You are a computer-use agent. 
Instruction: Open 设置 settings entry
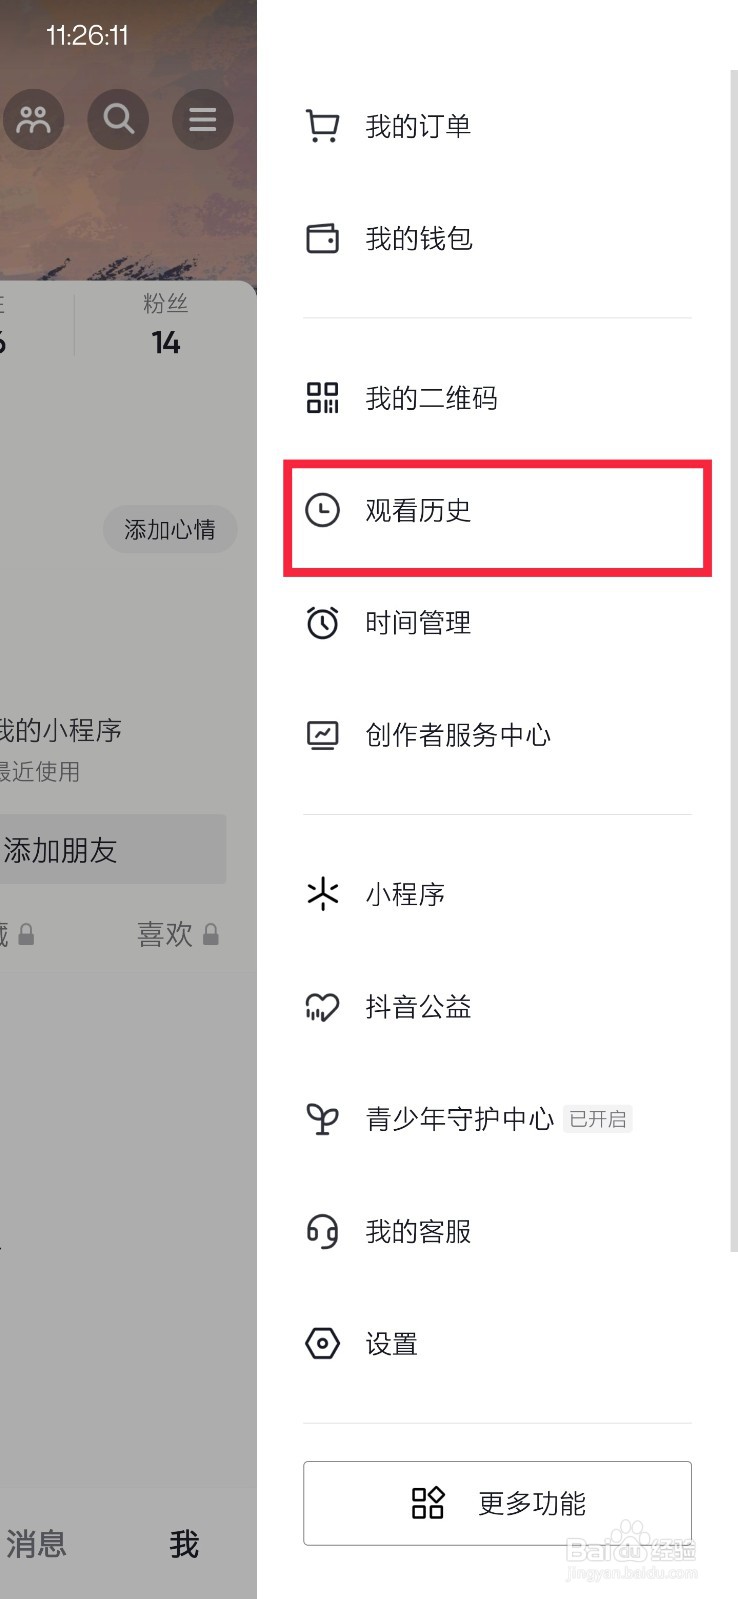tap(390, 1344)
